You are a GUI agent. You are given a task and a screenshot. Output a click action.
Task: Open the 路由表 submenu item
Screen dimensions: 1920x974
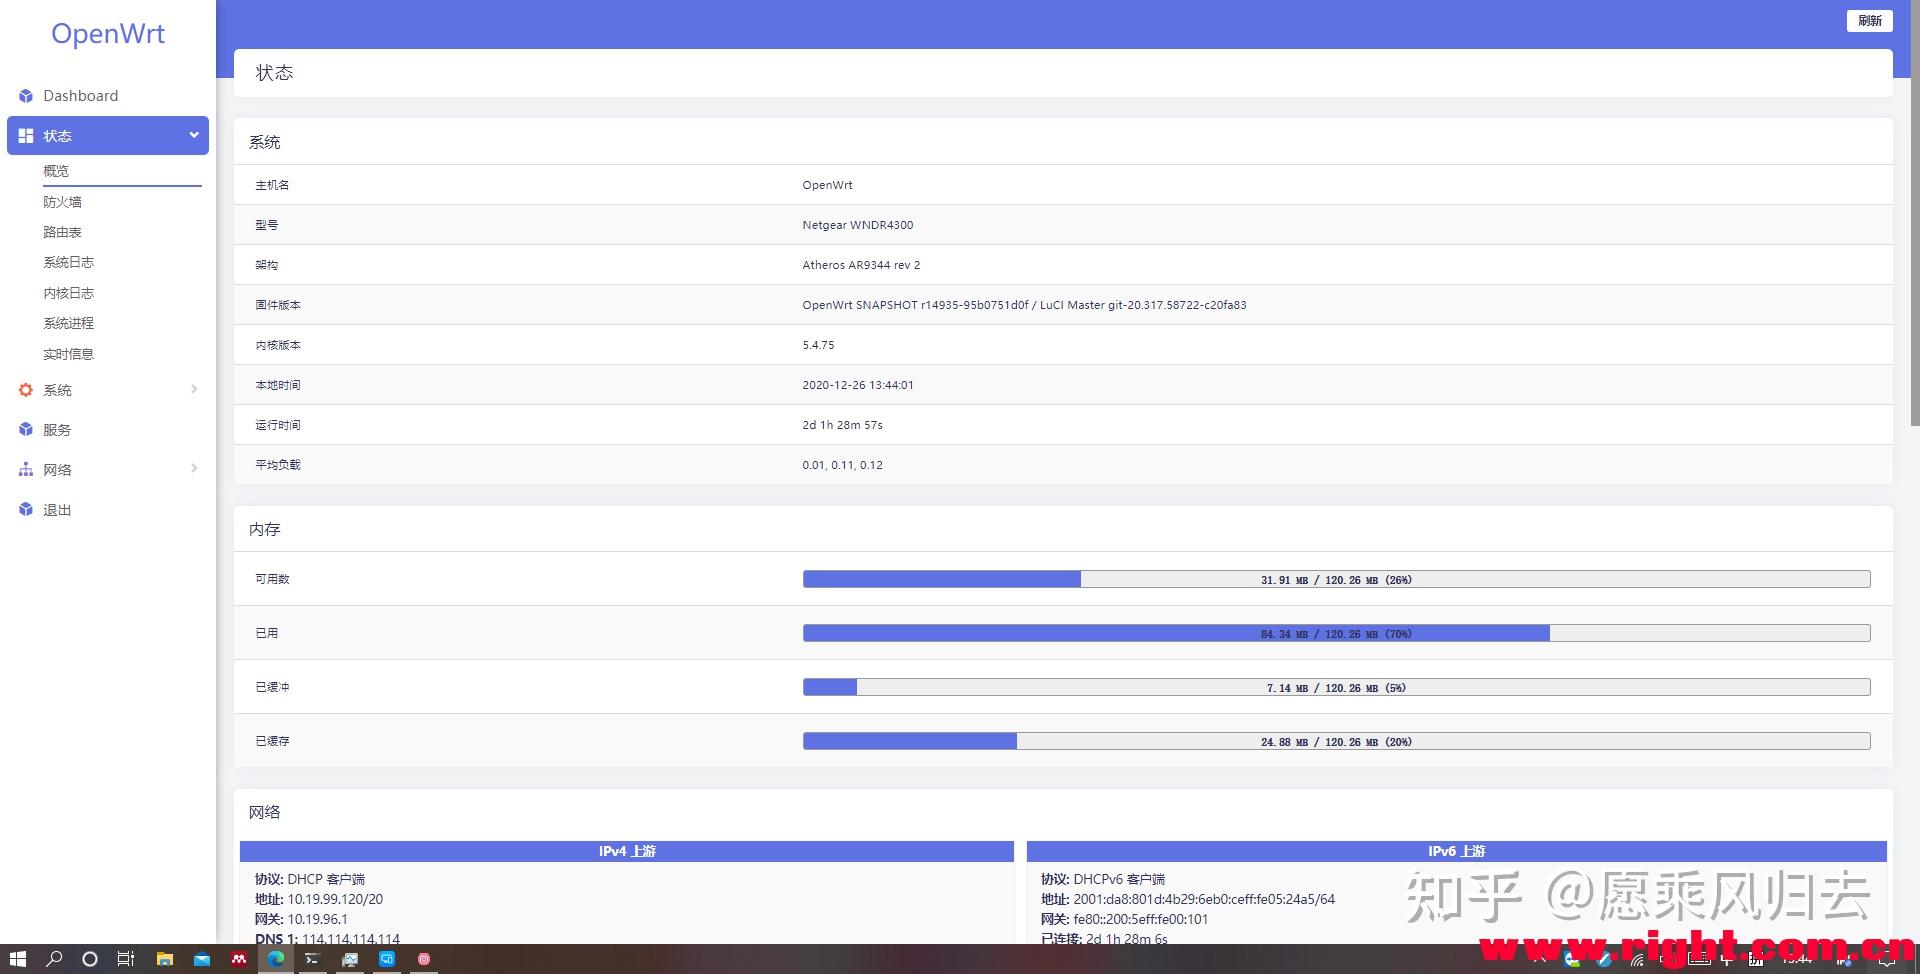[x=62, y=232]
